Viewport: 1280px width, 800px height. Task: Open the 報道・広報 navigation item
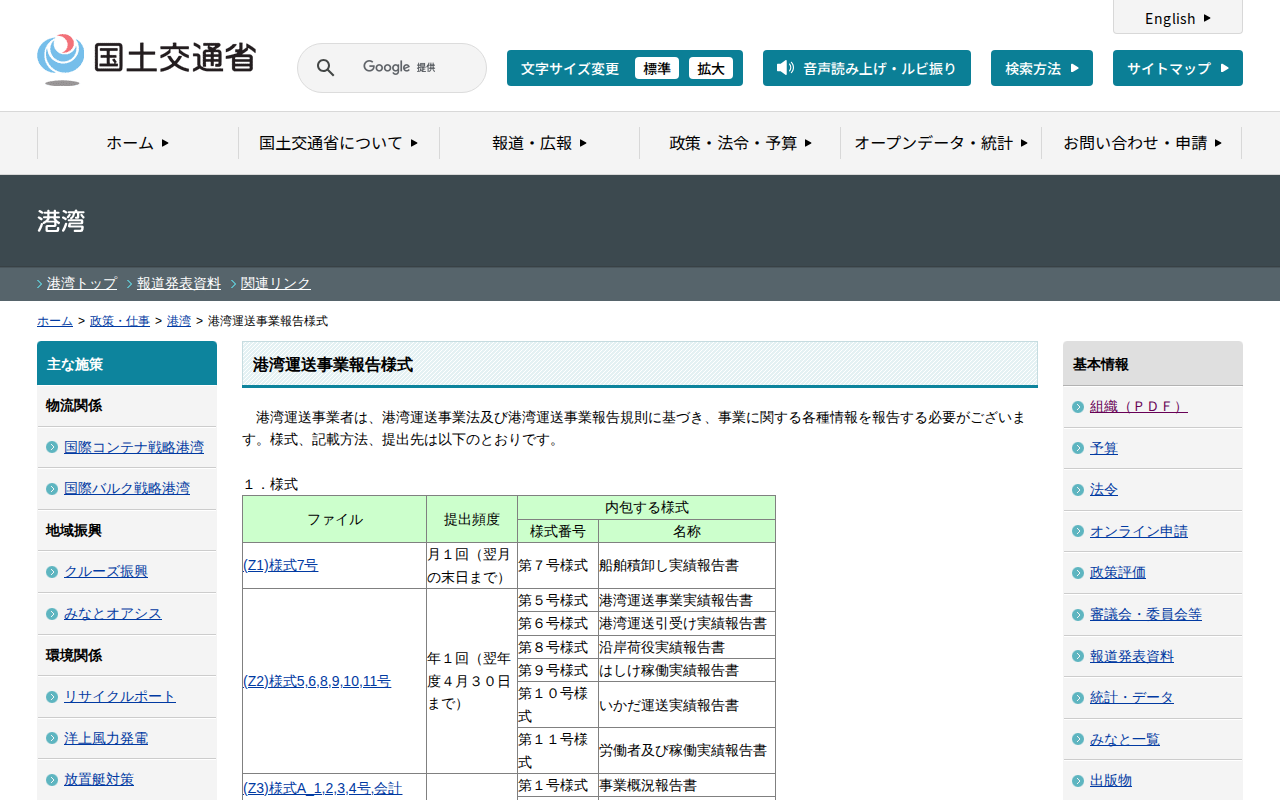539,143
